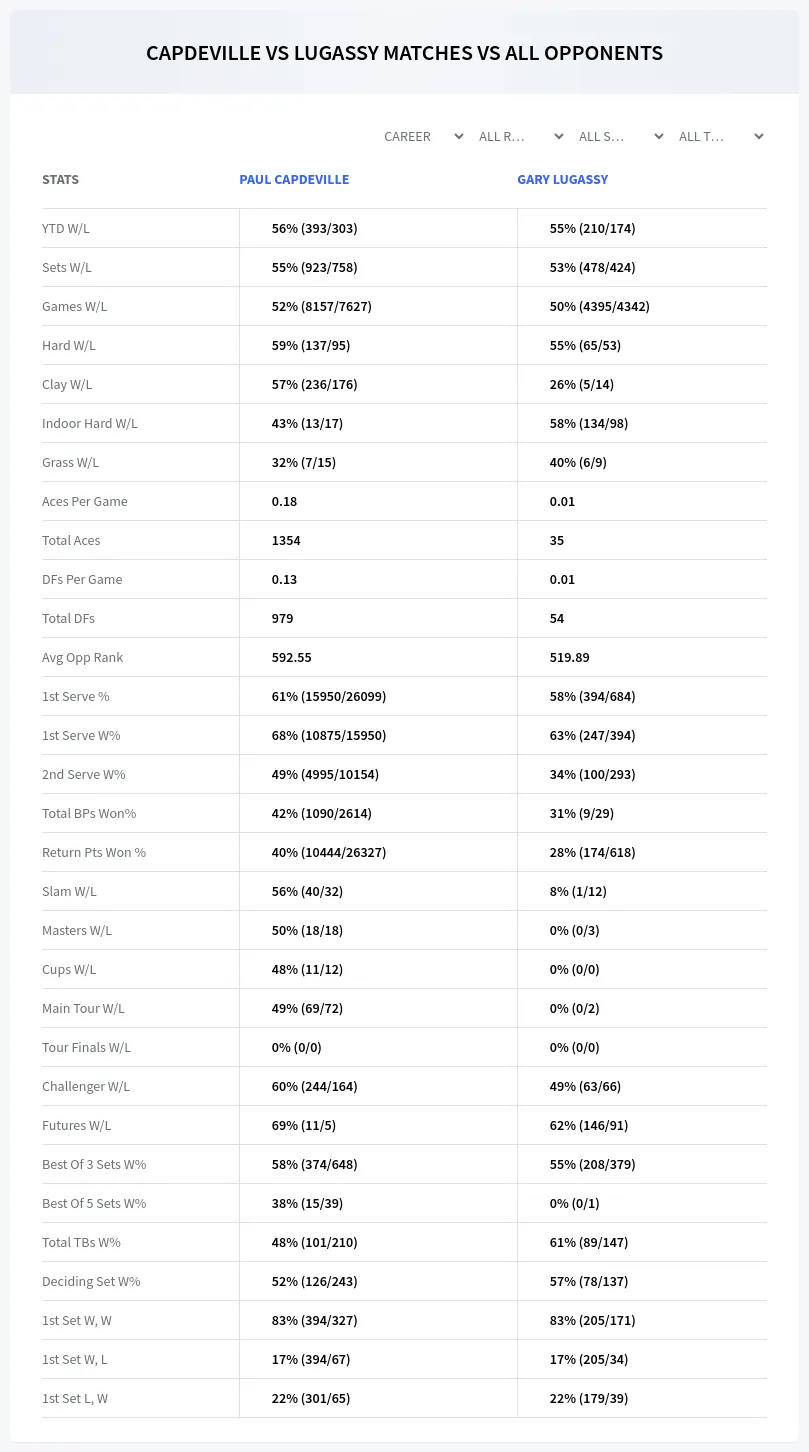Open Gary Lugassy player link
Viewport: 809px width, 1452px height.
(562, 180)
